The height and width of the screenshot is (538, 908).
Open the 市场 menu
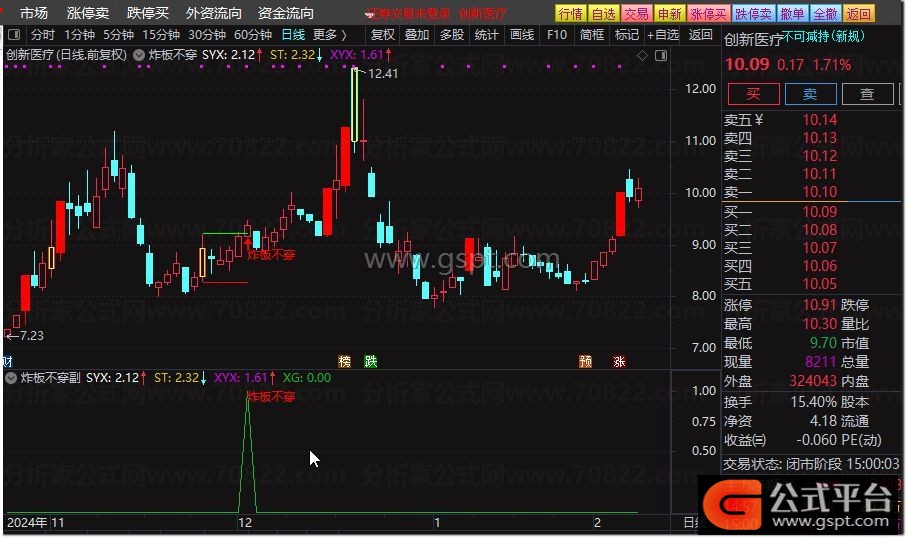[x=34, y=13]
